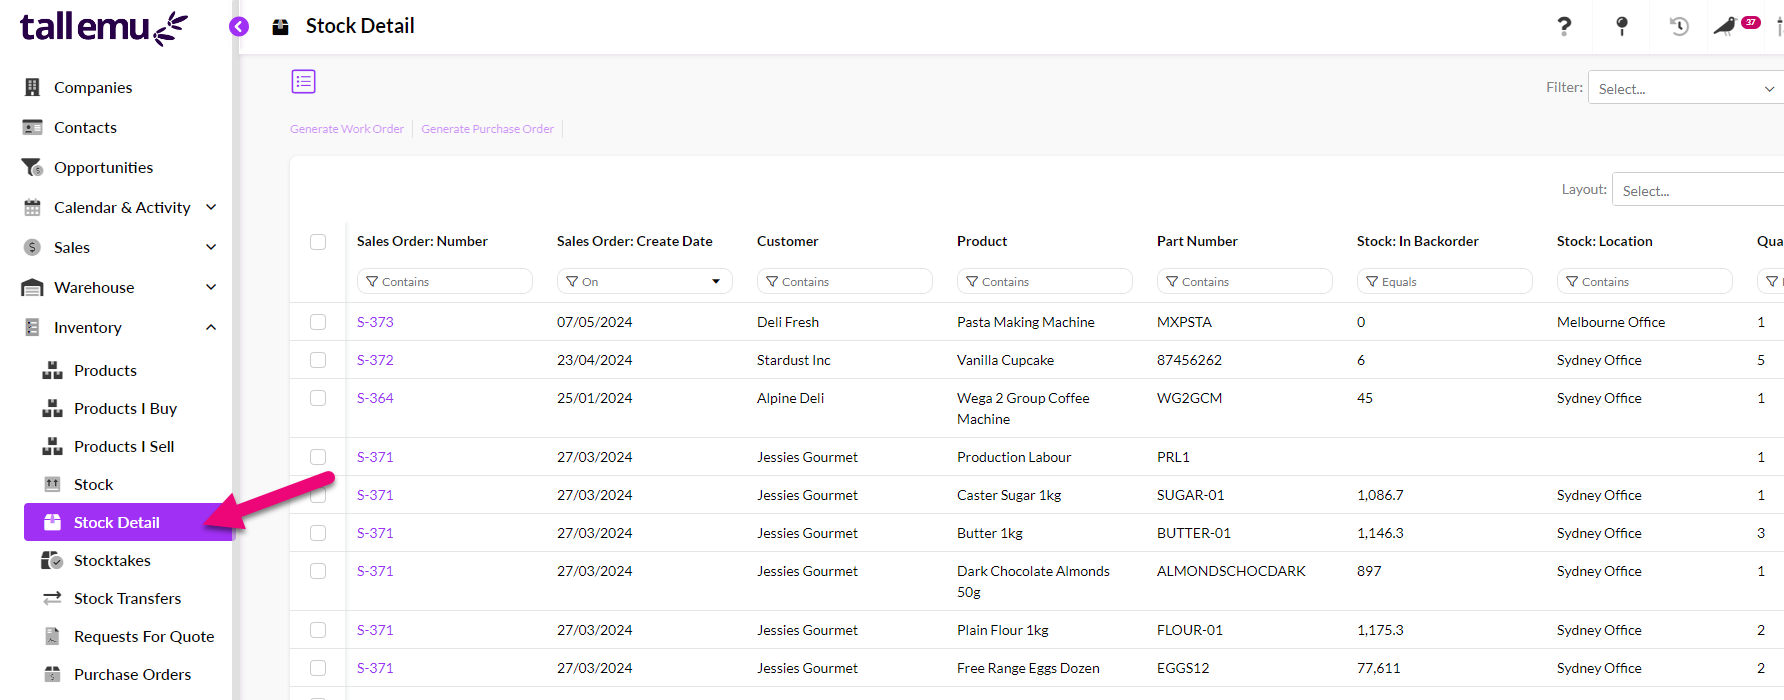Click the Sales Order: Number filter field
The width and height of the screenshot is (1784, 700).
445,281
